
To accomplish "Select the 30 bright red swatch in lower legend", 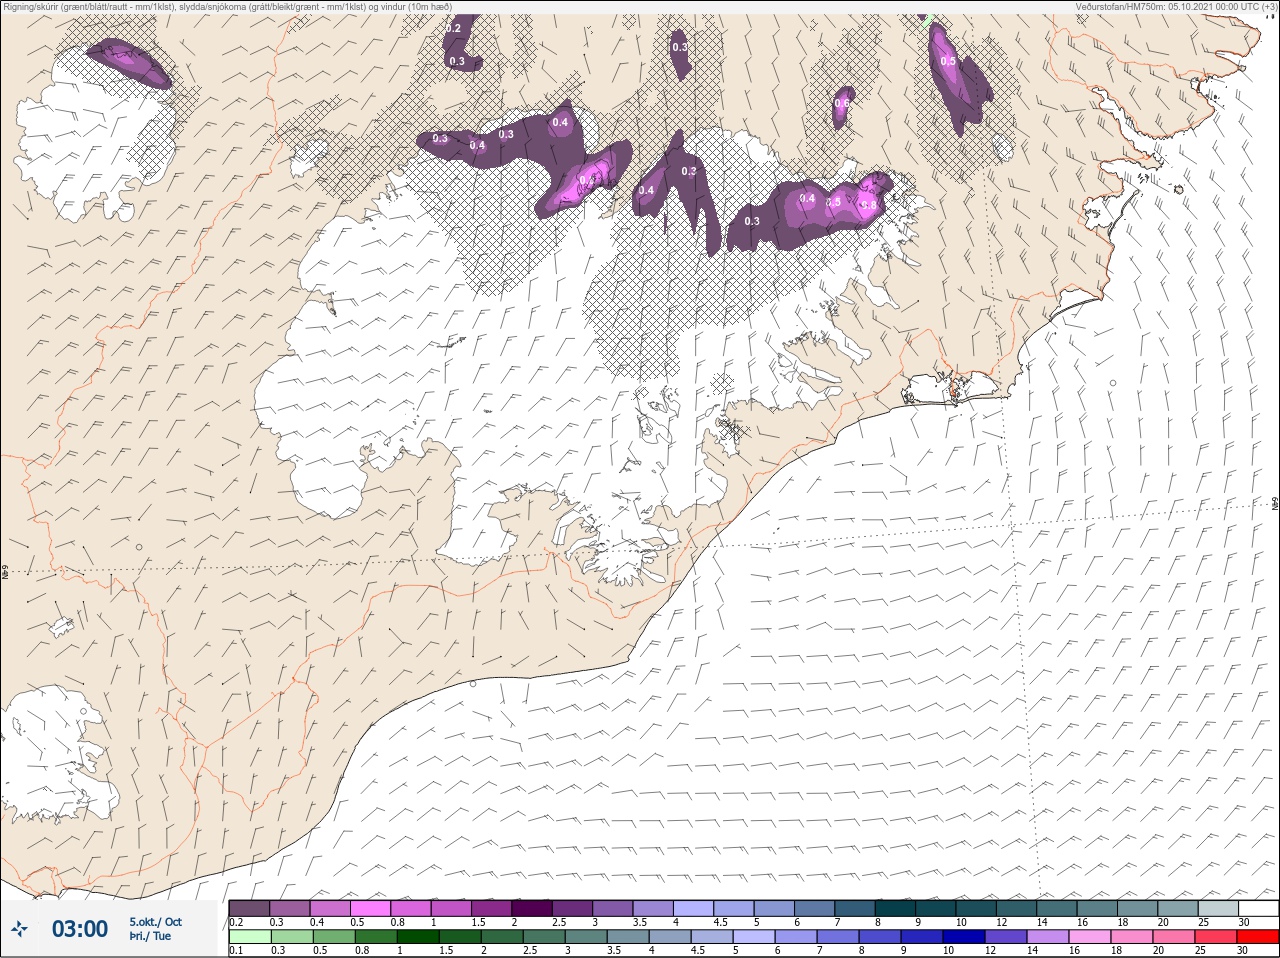I will 1257,937.
